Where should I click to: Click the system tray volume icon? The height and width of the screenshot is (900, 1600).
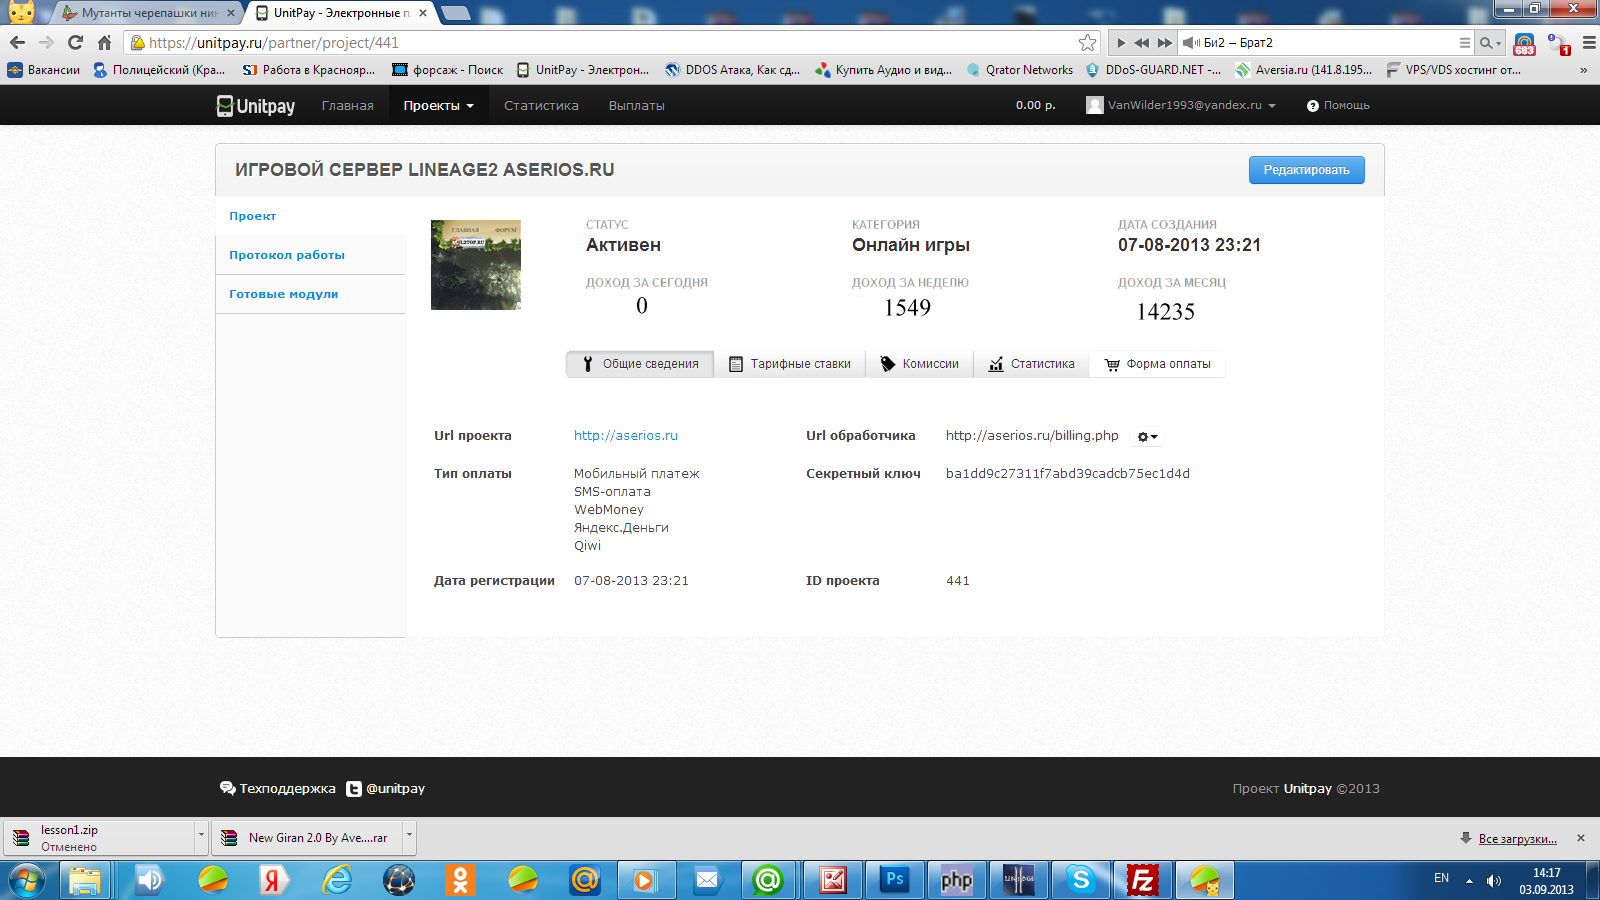pyautogui.click(x=1494, y=880)
